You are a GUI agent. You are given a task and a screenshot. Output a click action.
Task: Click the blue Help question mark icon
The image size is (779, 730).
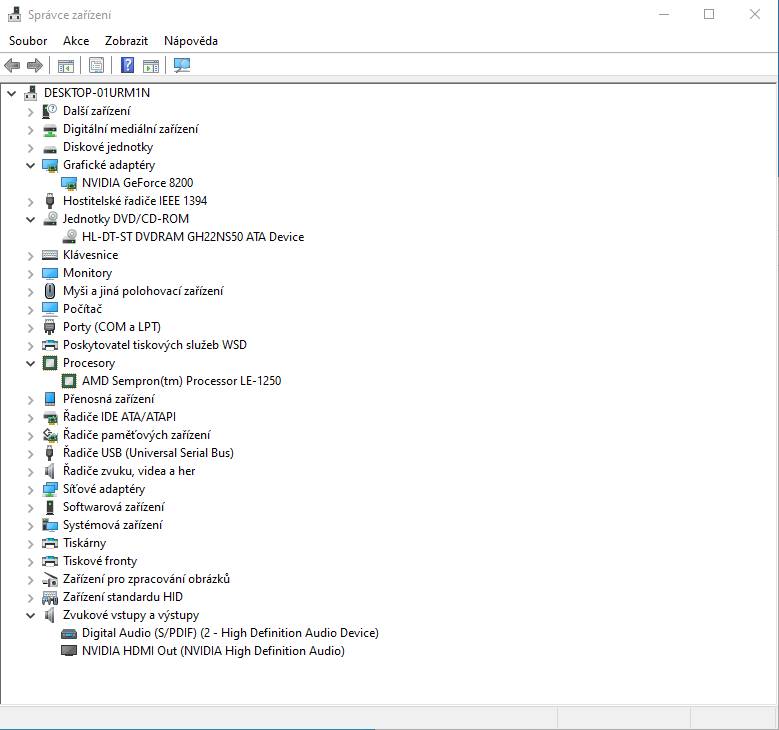point(127,66)
